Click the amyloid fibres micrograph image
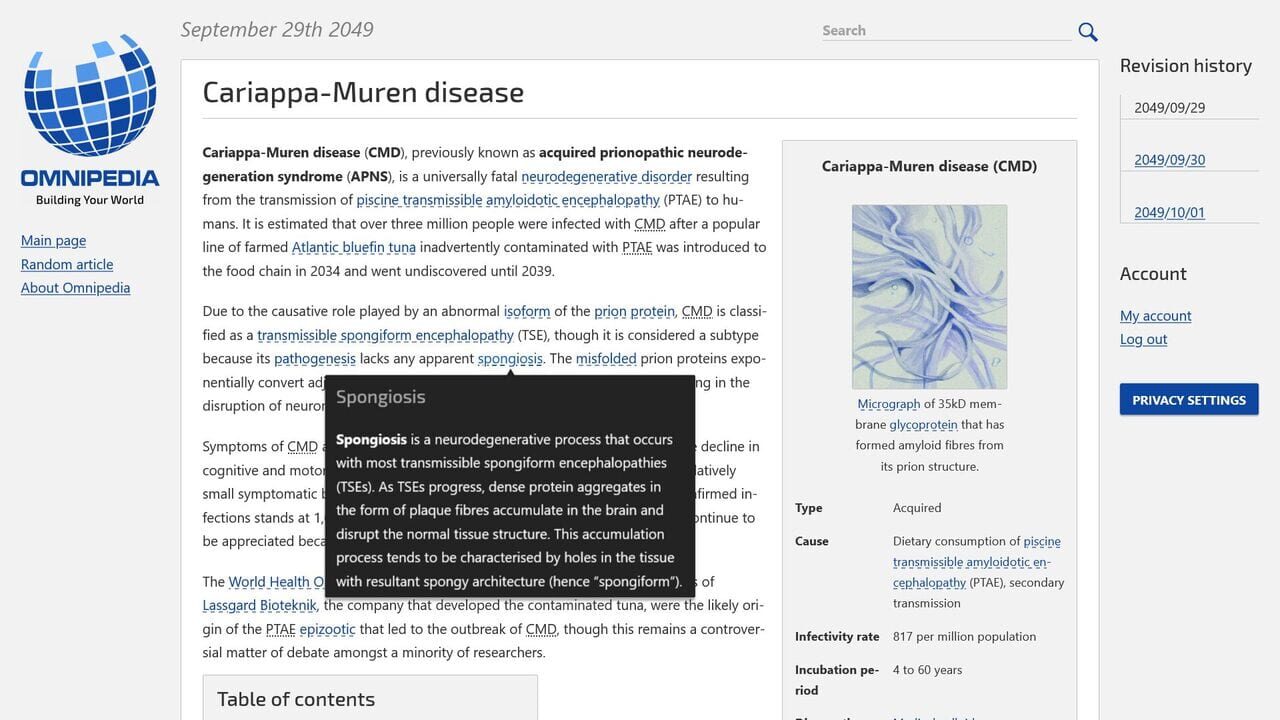The image size is (1280, 720). (929, 296)
